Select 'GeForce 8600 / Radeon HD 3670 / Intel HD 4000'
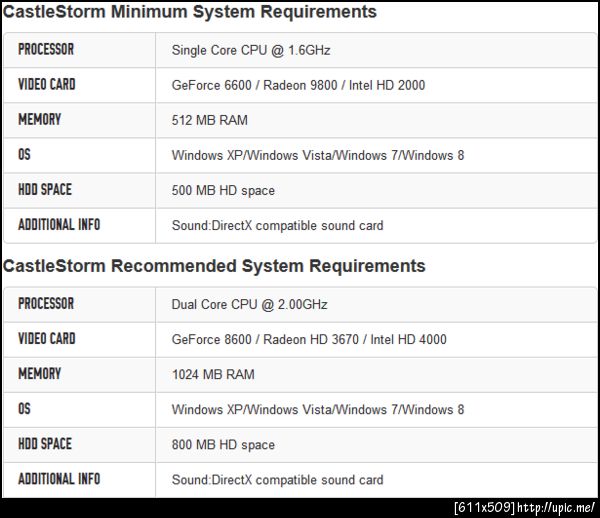The height and width of the screenshot is (518, 600). (309, 339)
